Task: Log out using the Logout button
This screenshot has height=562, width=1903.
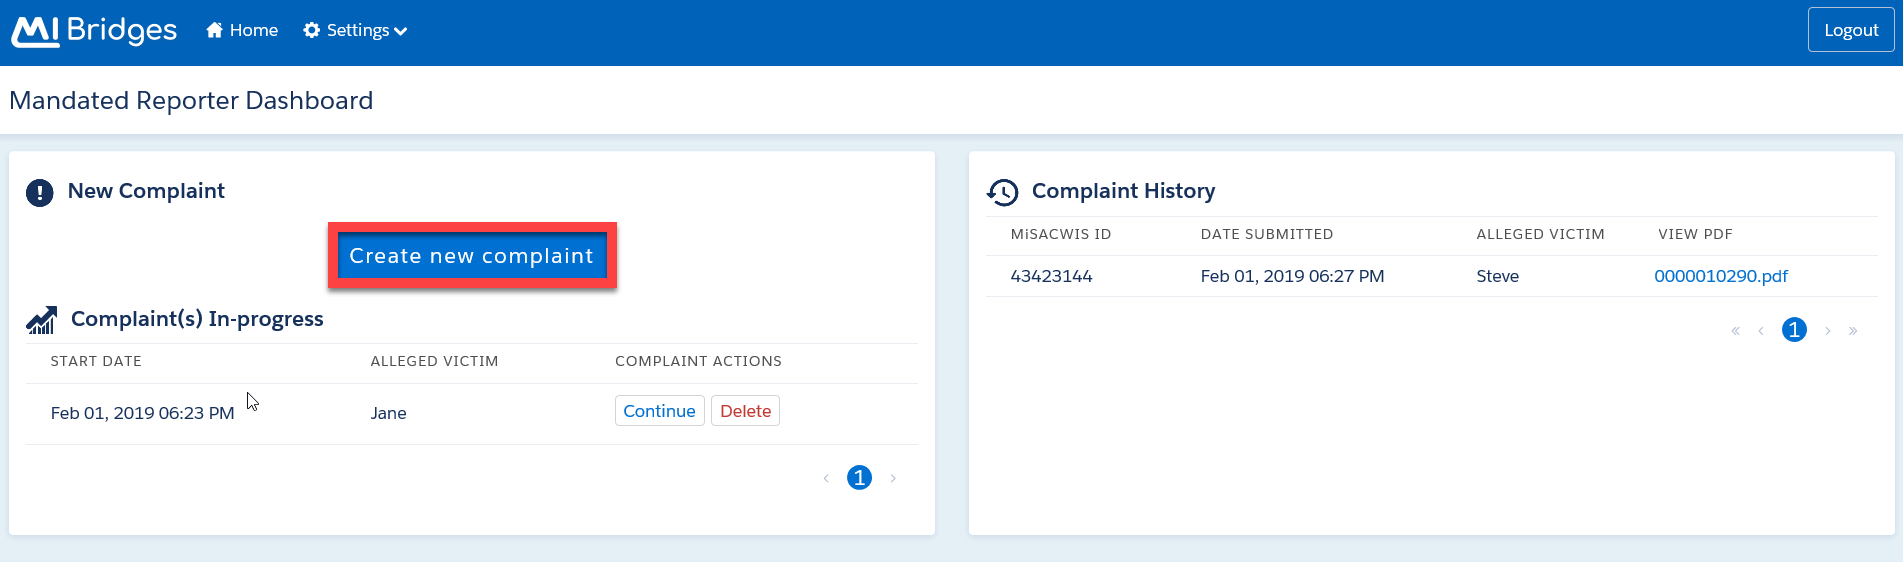Action: point(1850,30)
